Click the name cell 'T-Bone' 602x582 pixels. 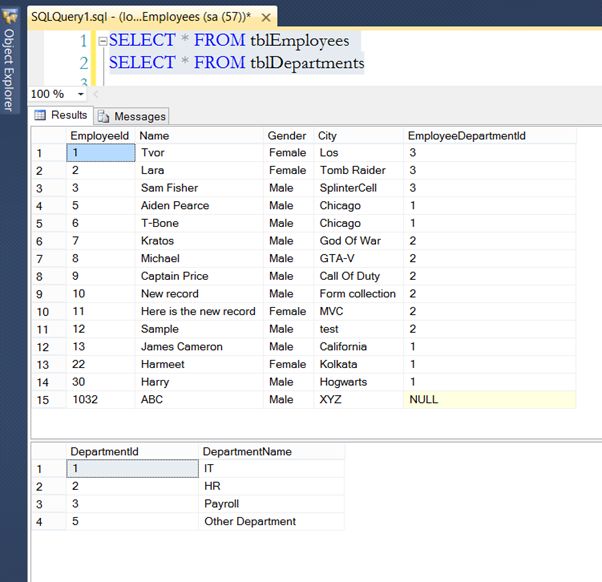tap(199, 223)
